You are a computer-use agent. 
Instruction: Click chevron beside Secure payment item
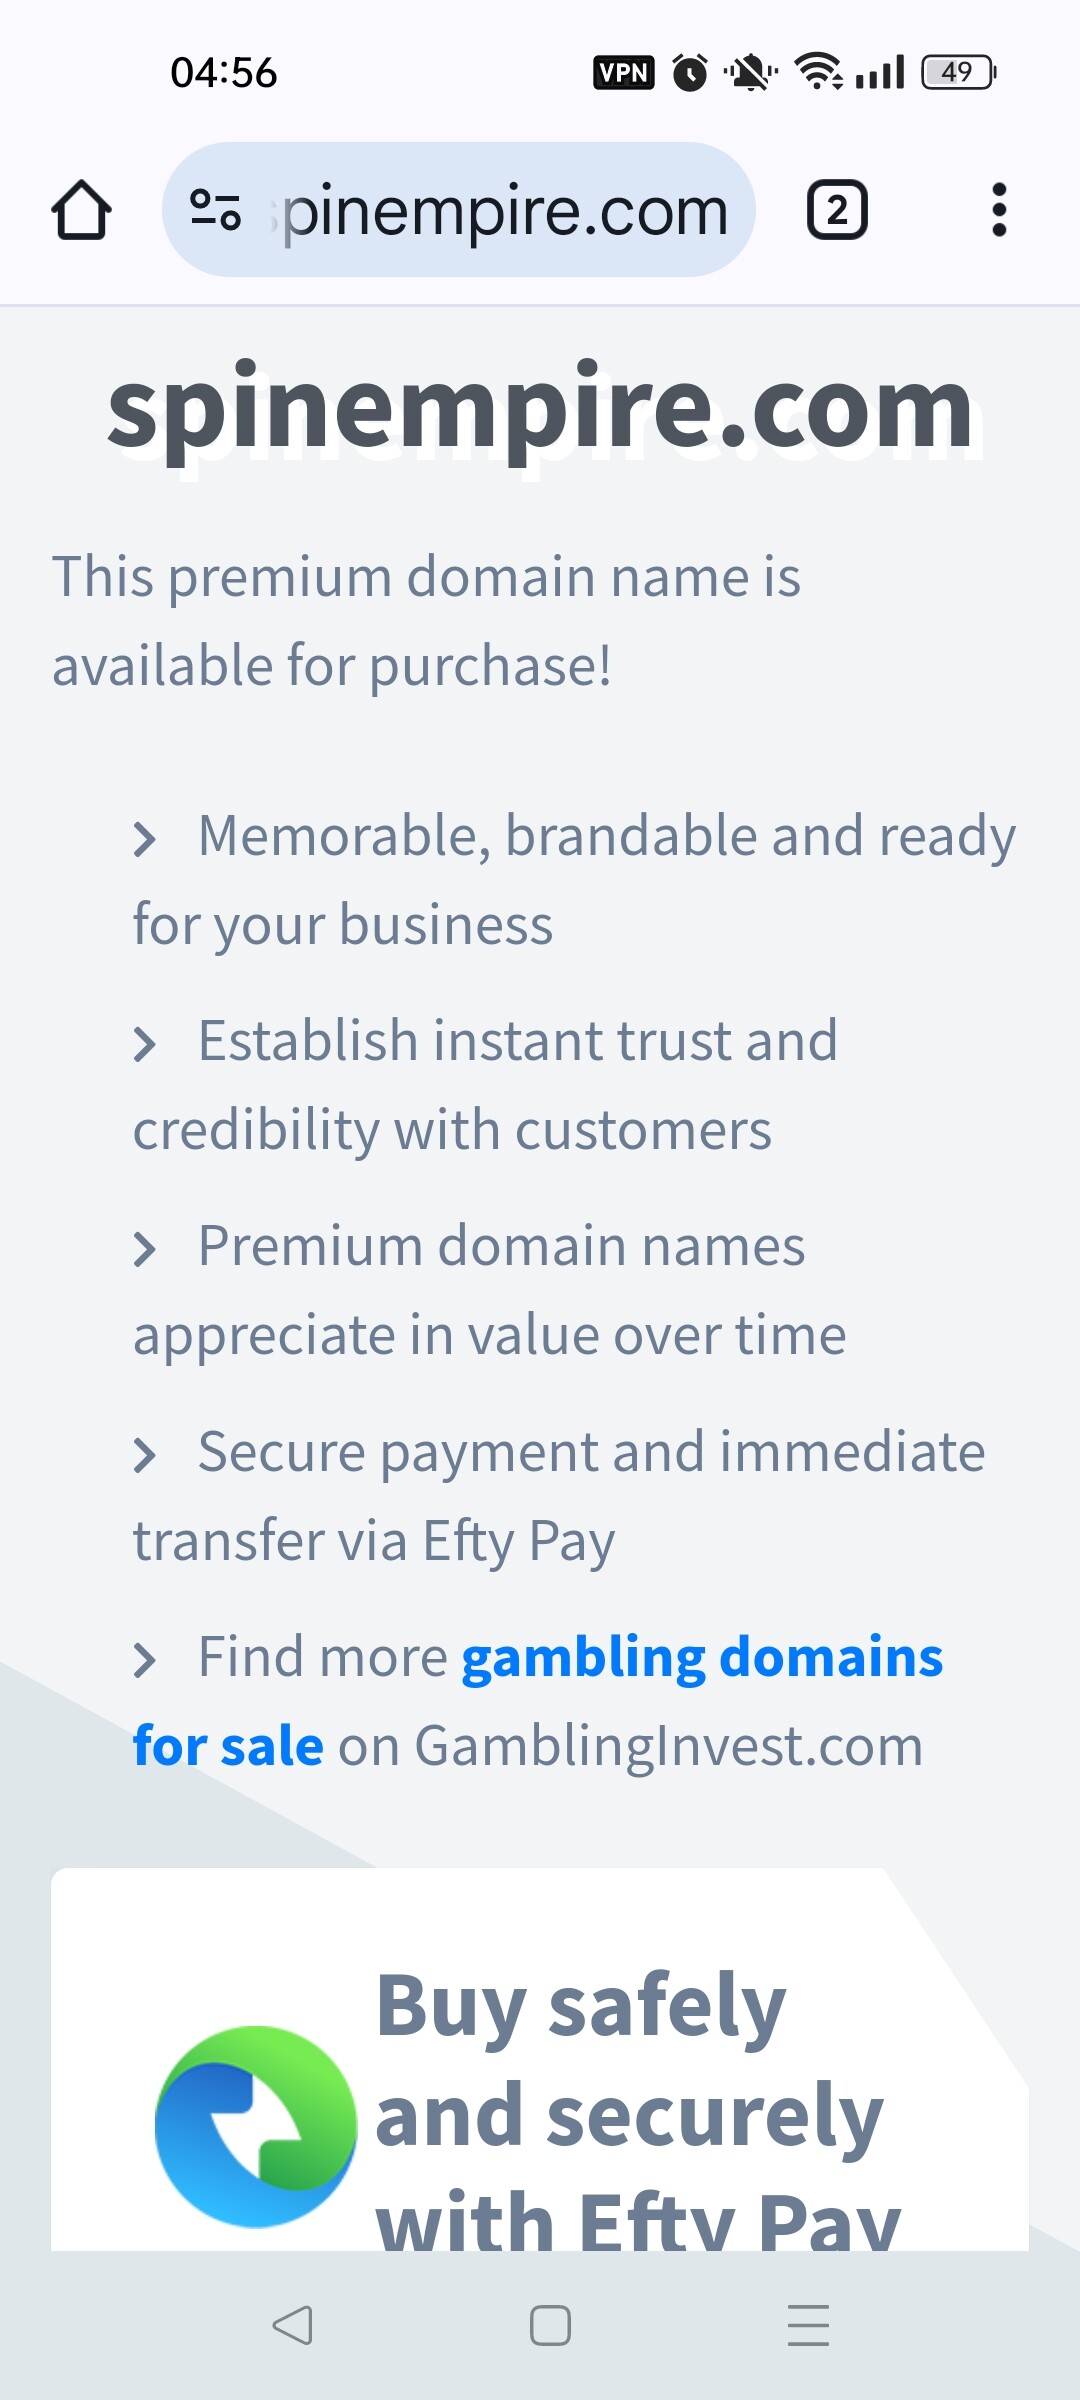click(x=145, y=1455)
